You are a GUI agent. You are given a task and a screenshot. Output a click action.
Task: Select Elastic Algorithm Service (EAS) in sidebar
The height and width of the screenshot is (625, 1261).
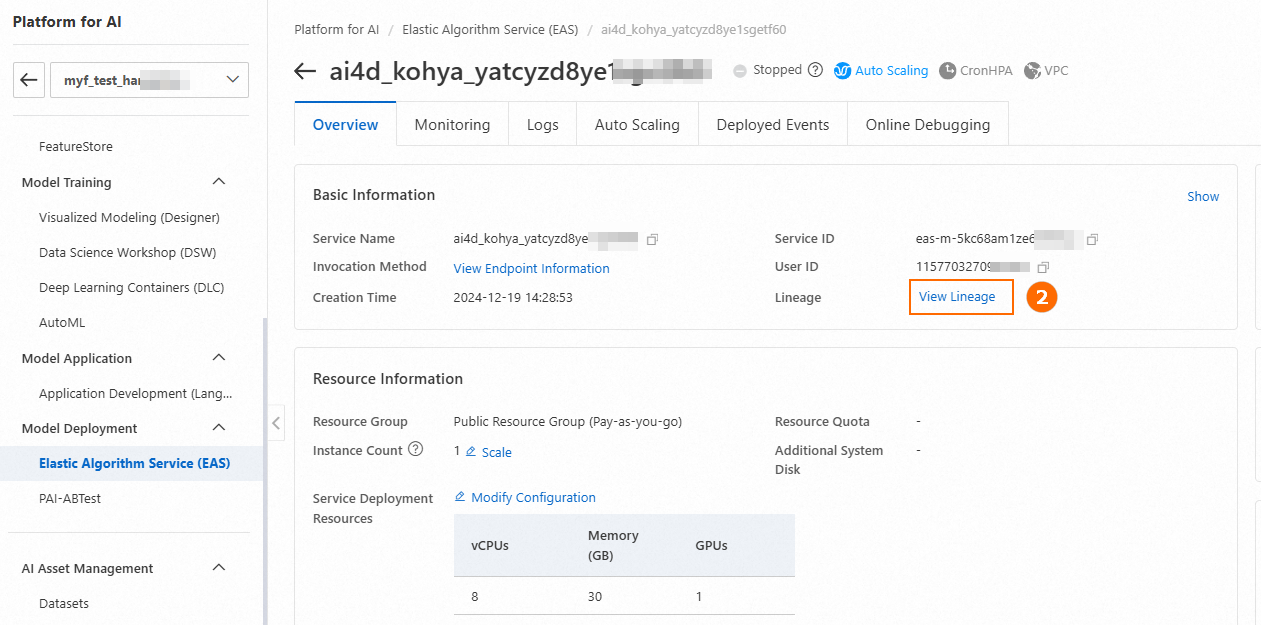point(134,464)
